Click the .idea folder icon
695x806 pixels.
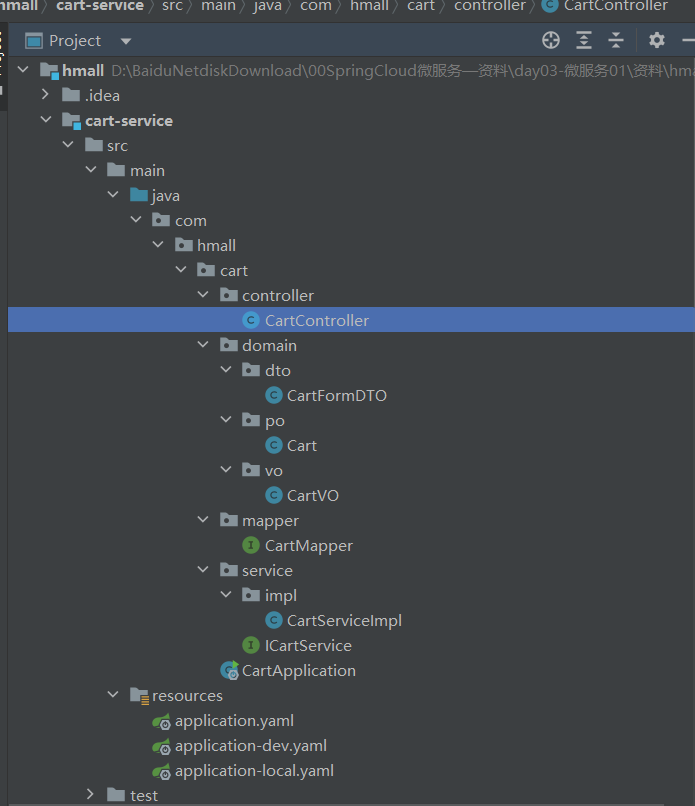71,95
